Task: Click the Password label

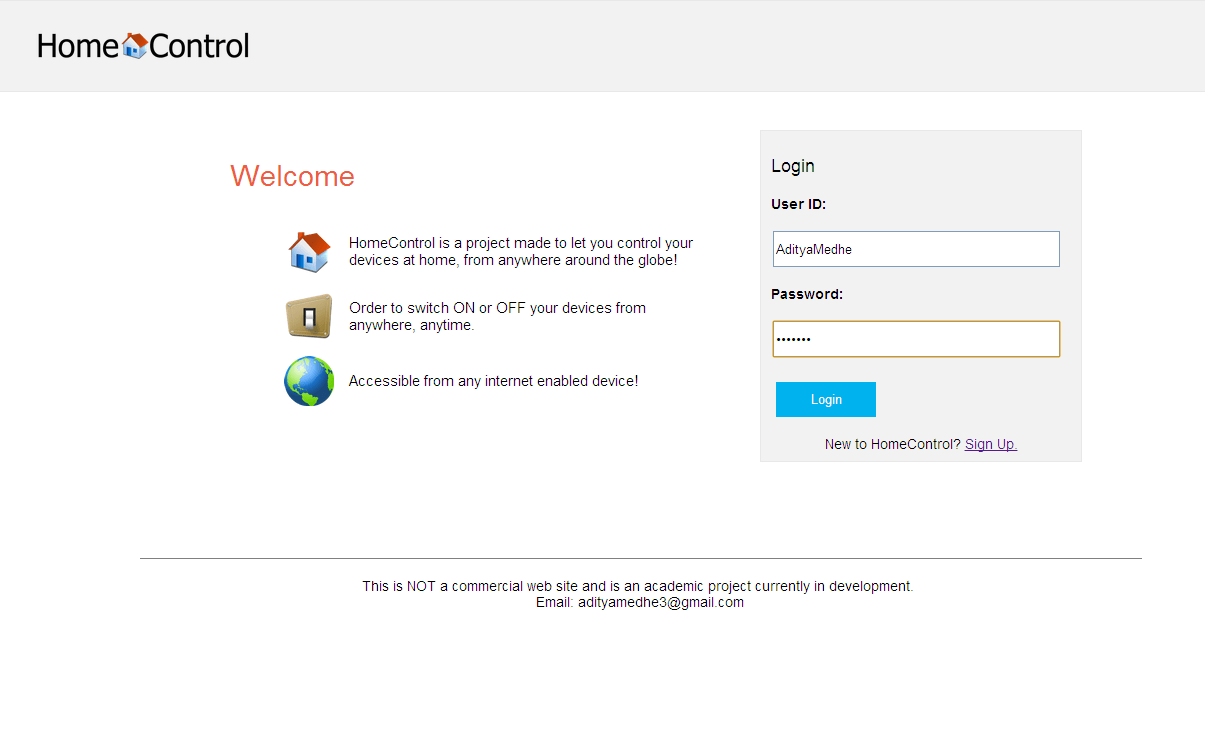Action: click(806, 294)
